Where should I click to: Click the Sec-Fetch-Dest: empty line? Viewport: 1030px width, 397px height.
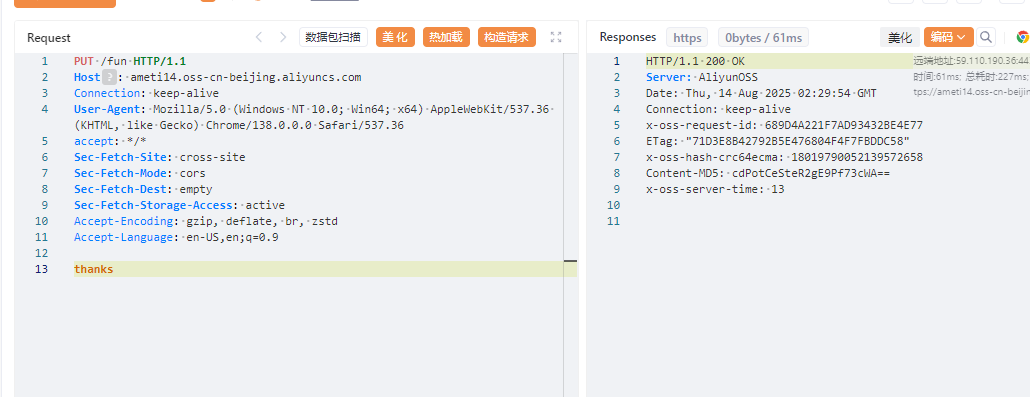[143, 189]
